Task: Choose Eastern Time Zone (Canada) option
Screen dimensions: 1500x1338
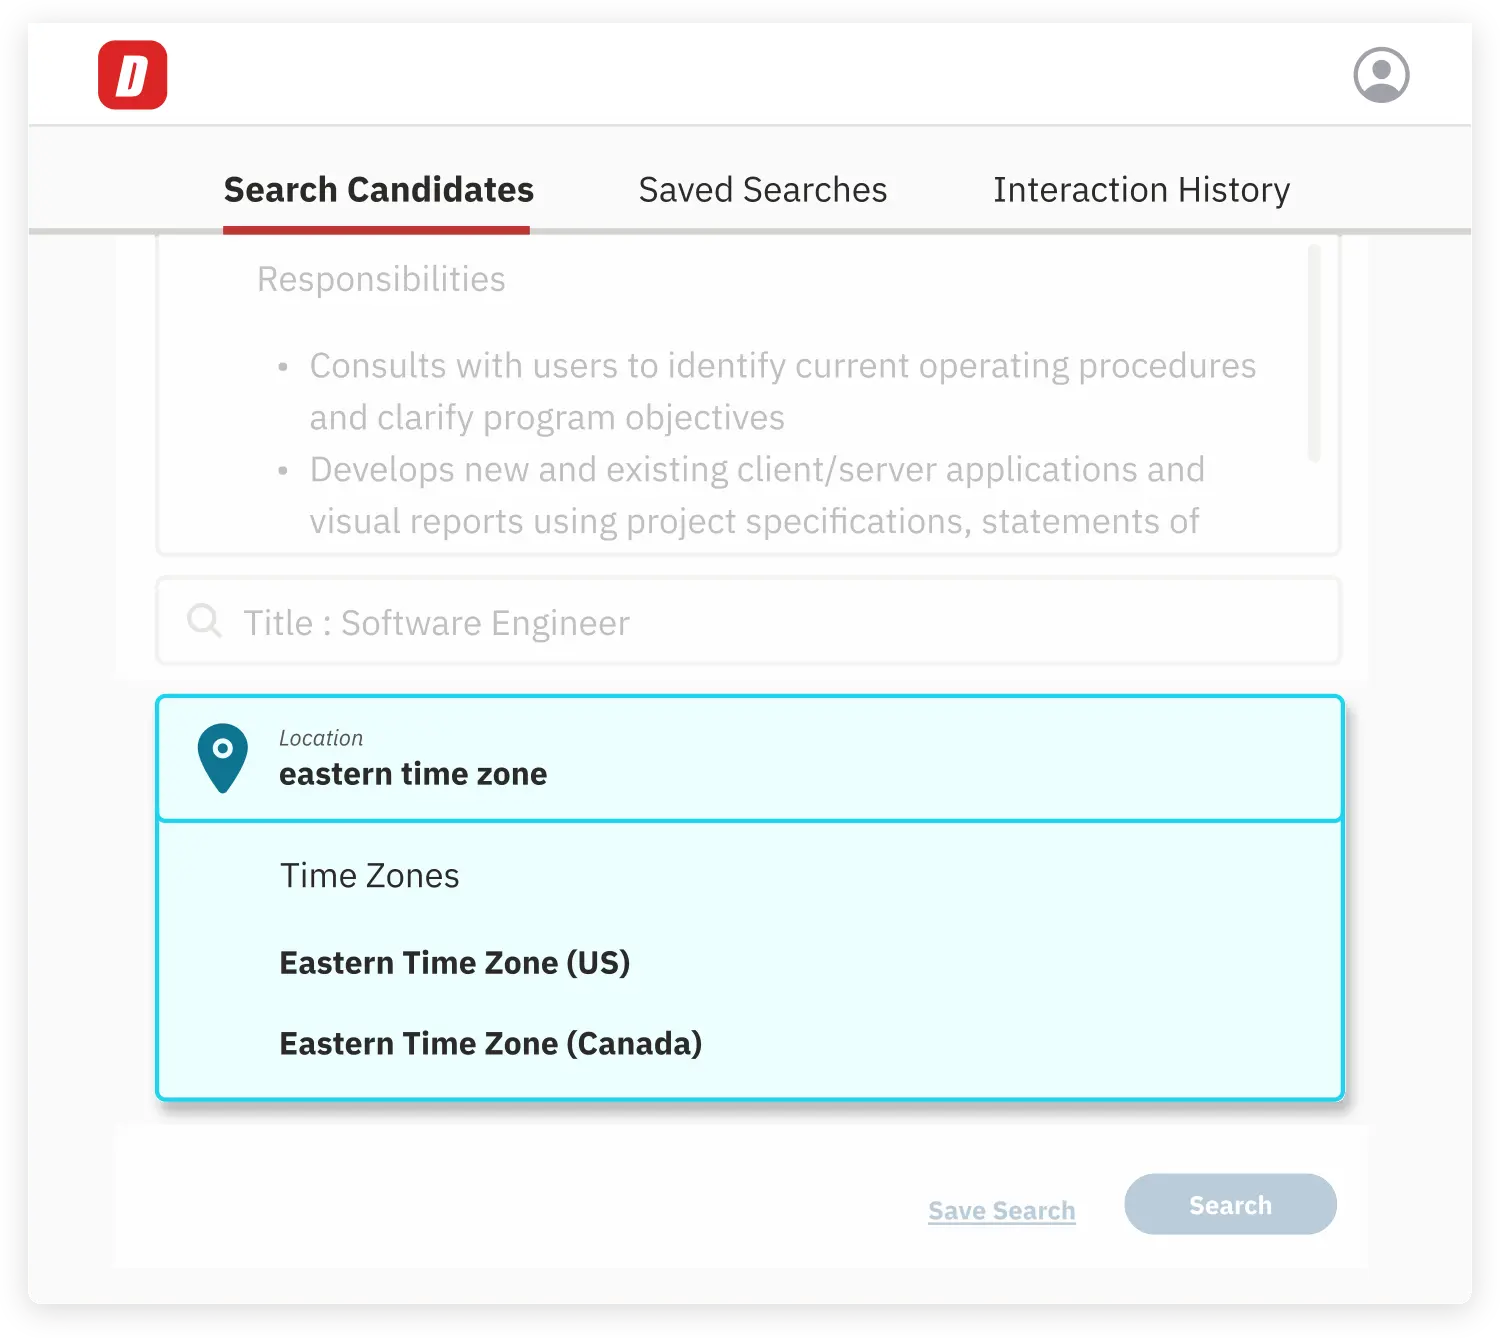Action: [490, 1044]
